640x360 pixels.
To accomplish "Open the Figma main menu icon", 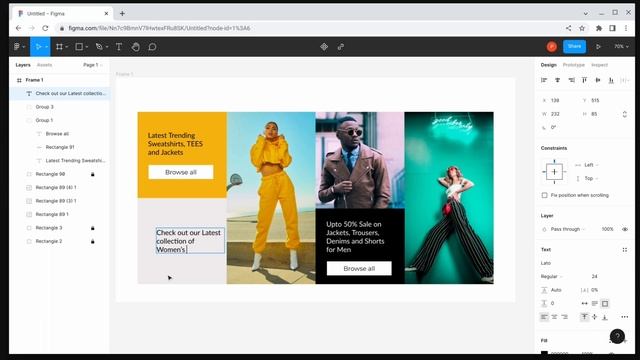I will [x=17, y=47].
